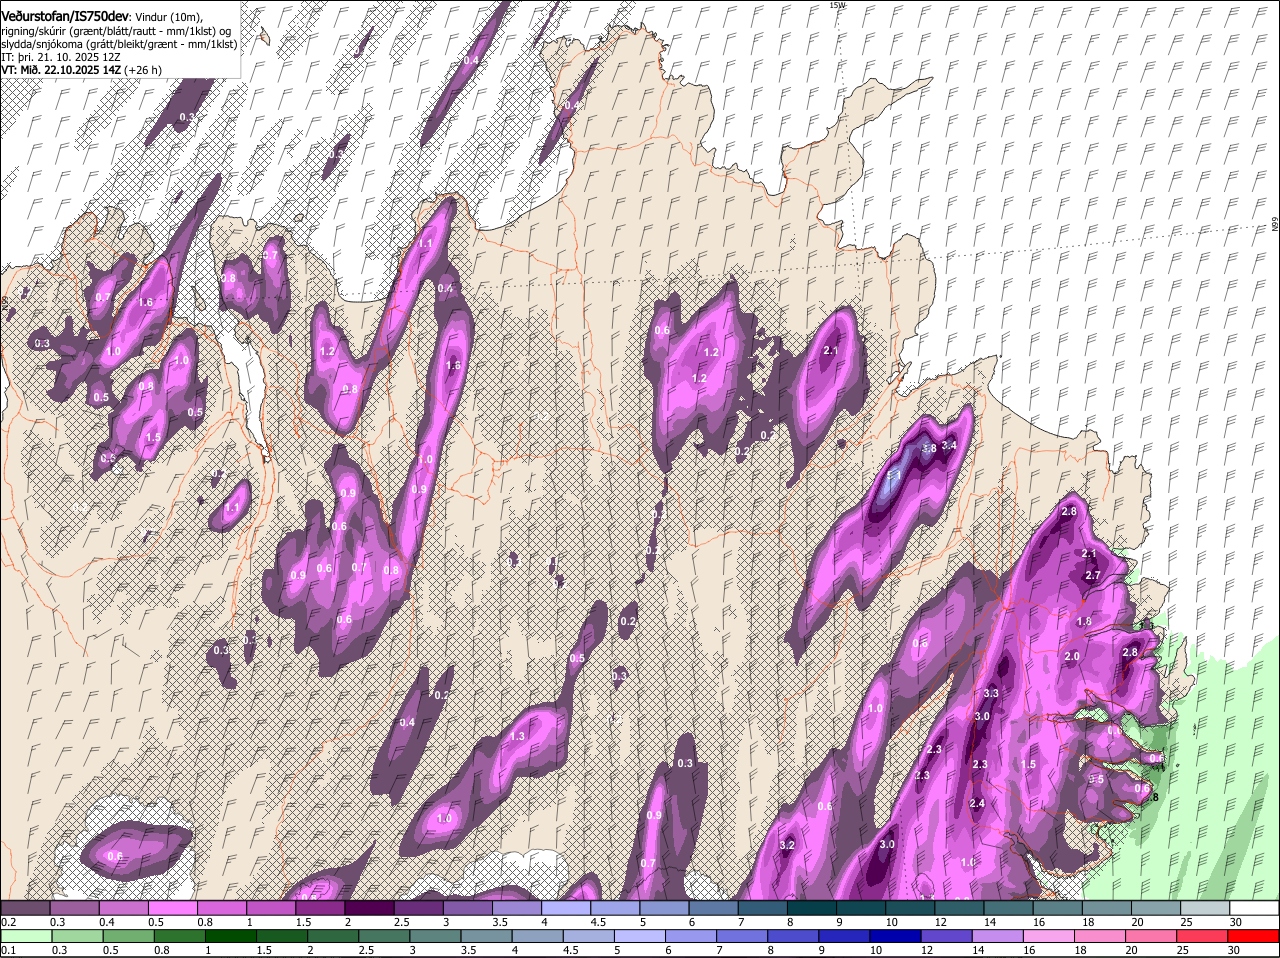
Task: Select lower legend swatch between 3 and 3.5
Action: pos(437,936)
